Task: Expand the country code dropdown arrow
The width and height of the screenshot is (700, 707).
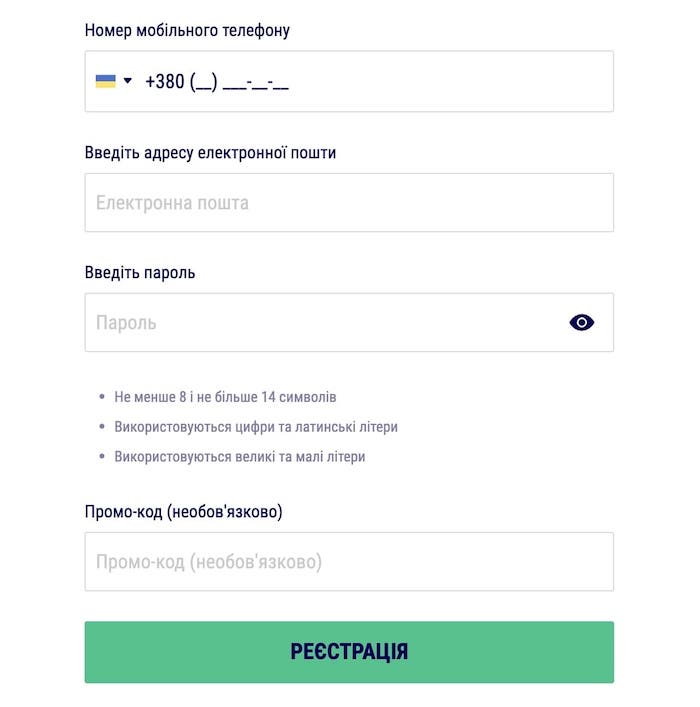Action: 128,81
